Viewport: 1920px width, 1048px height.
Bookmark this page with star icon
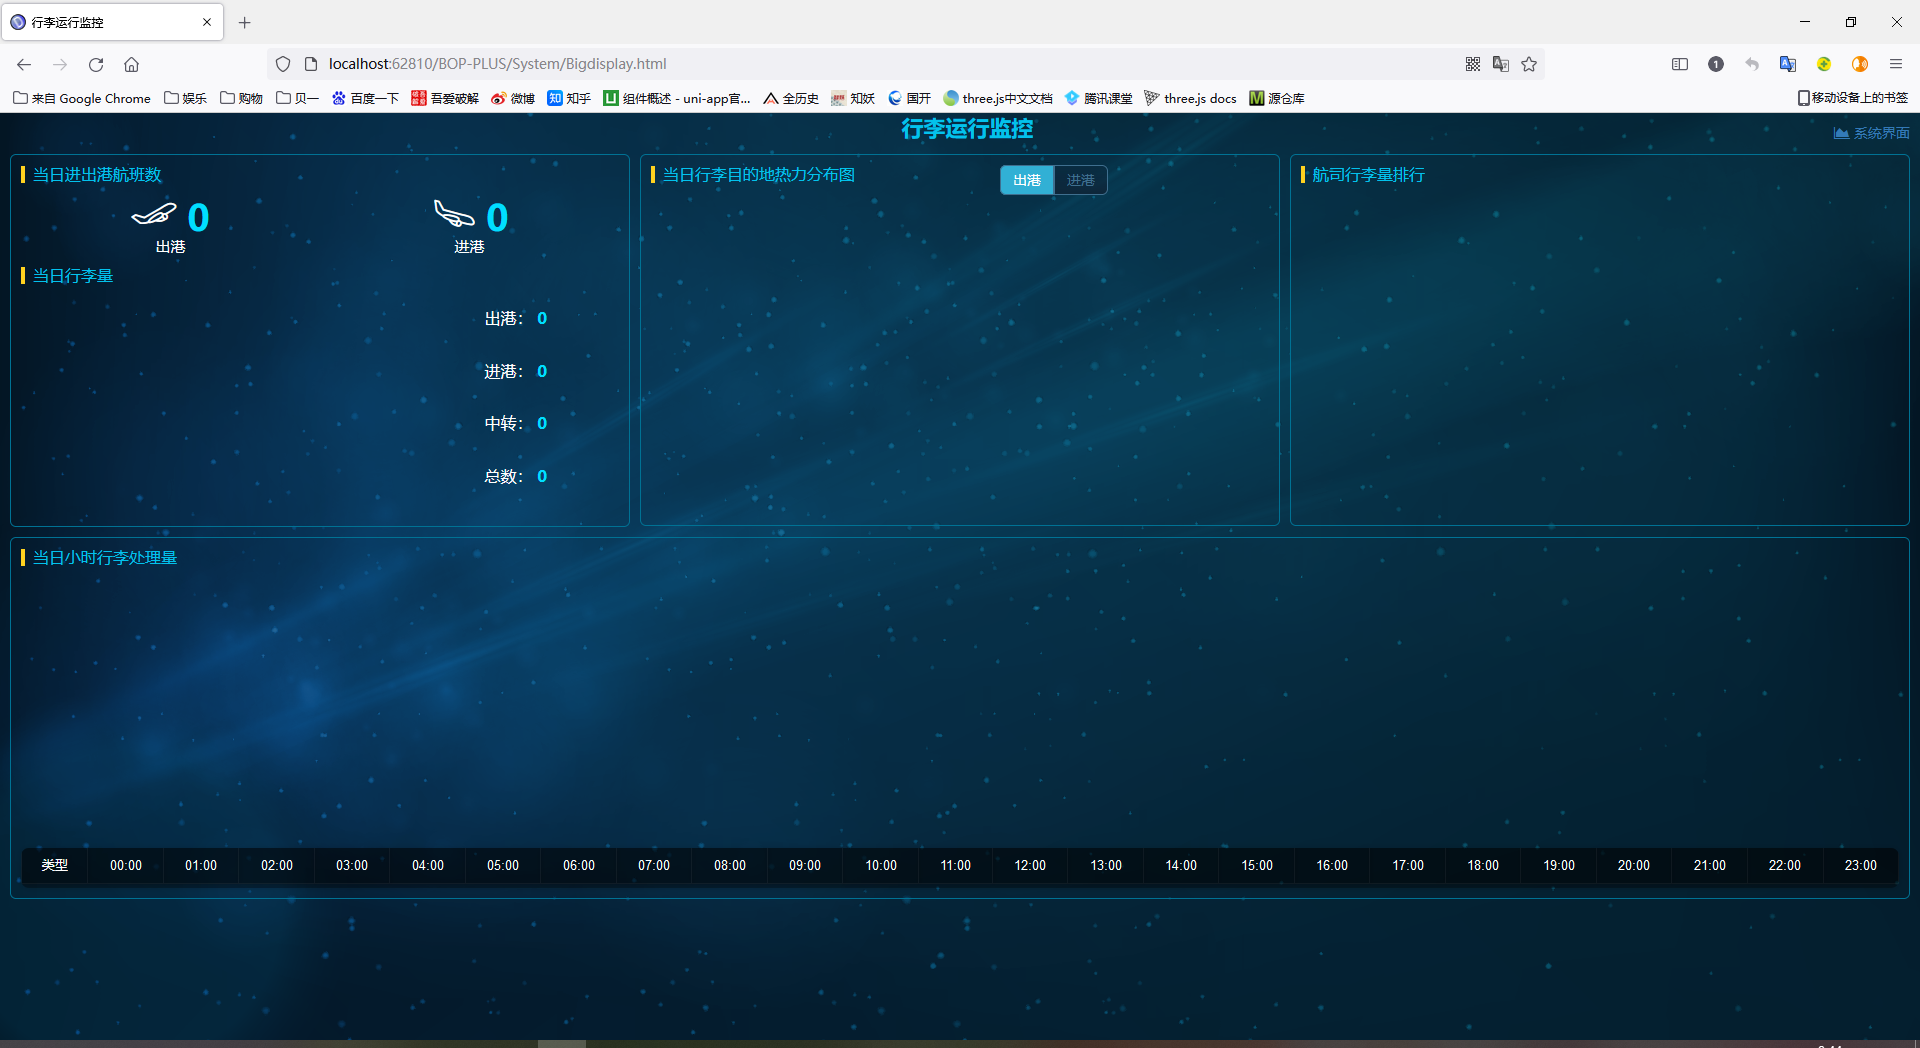[x=1529, y=64]
